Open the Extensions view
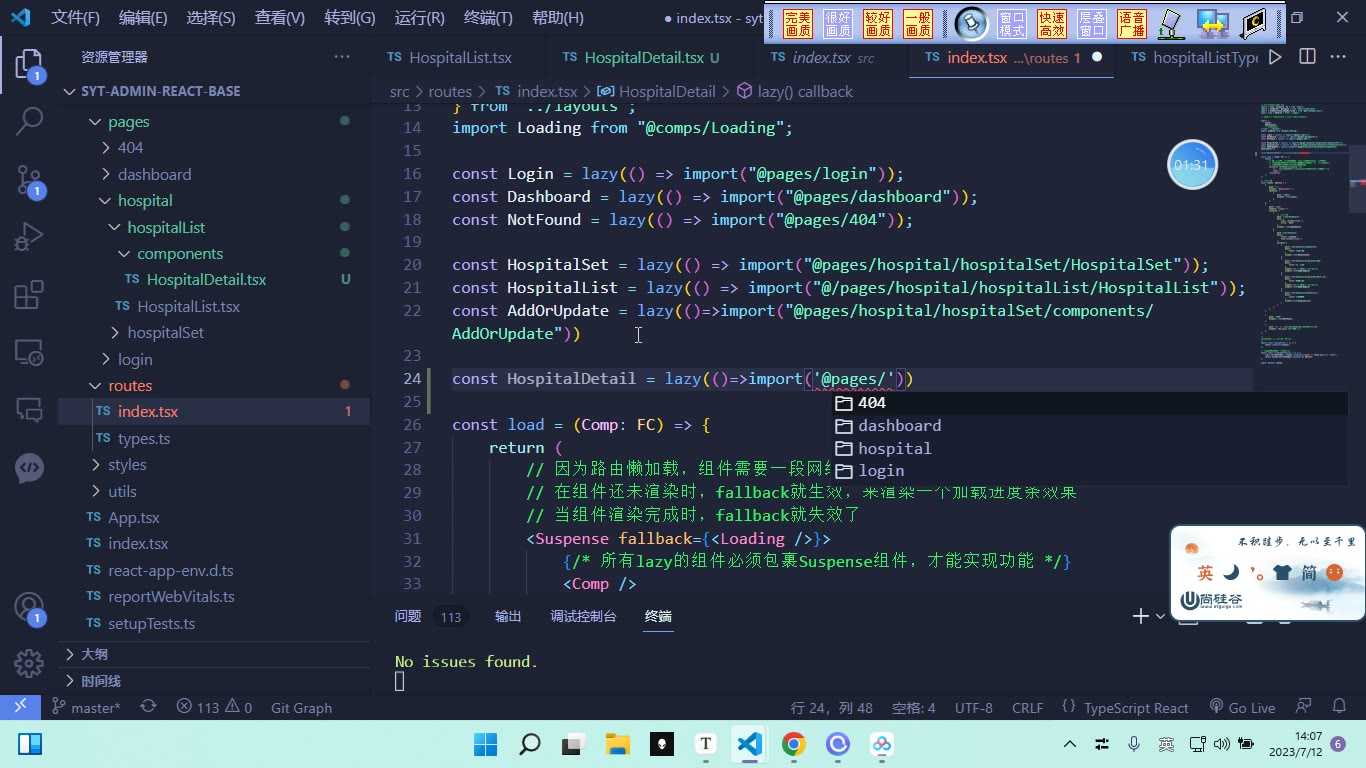The width and height of the screenshot is (1366, 768). [29, 295]
